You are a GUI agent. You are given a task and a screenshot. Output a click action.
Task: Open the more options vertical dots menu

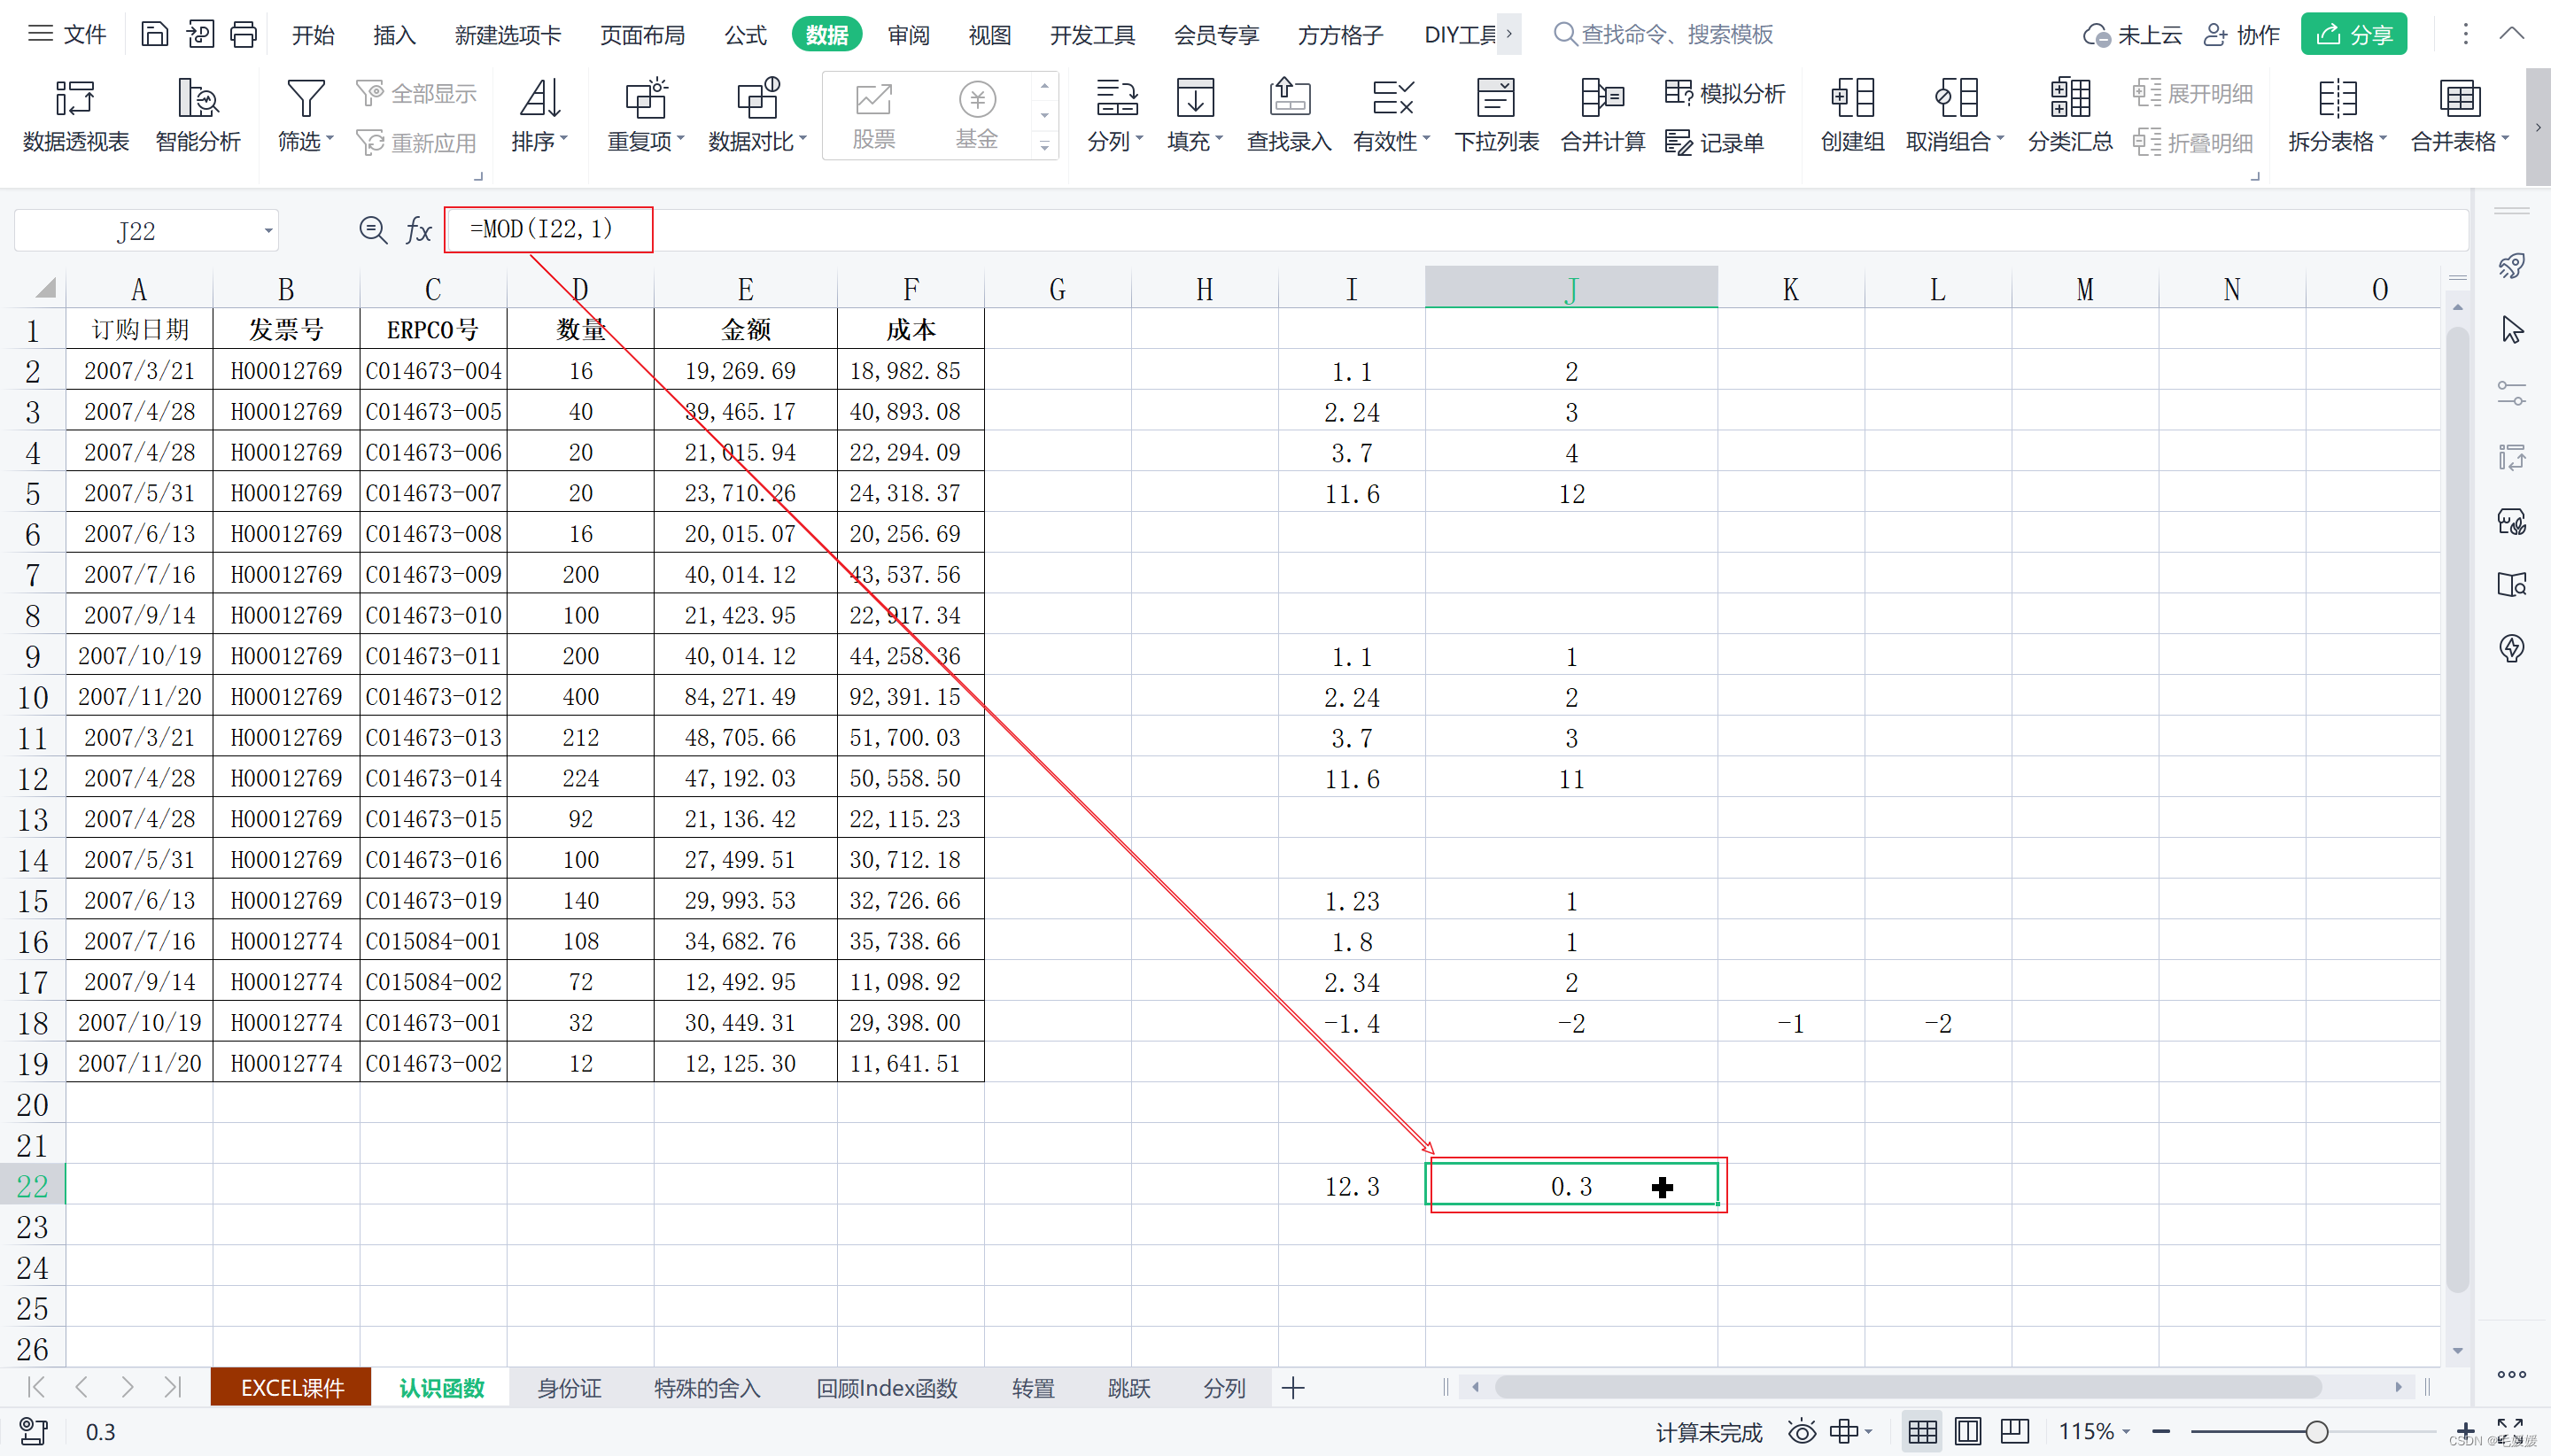[x=2465, y=34]
